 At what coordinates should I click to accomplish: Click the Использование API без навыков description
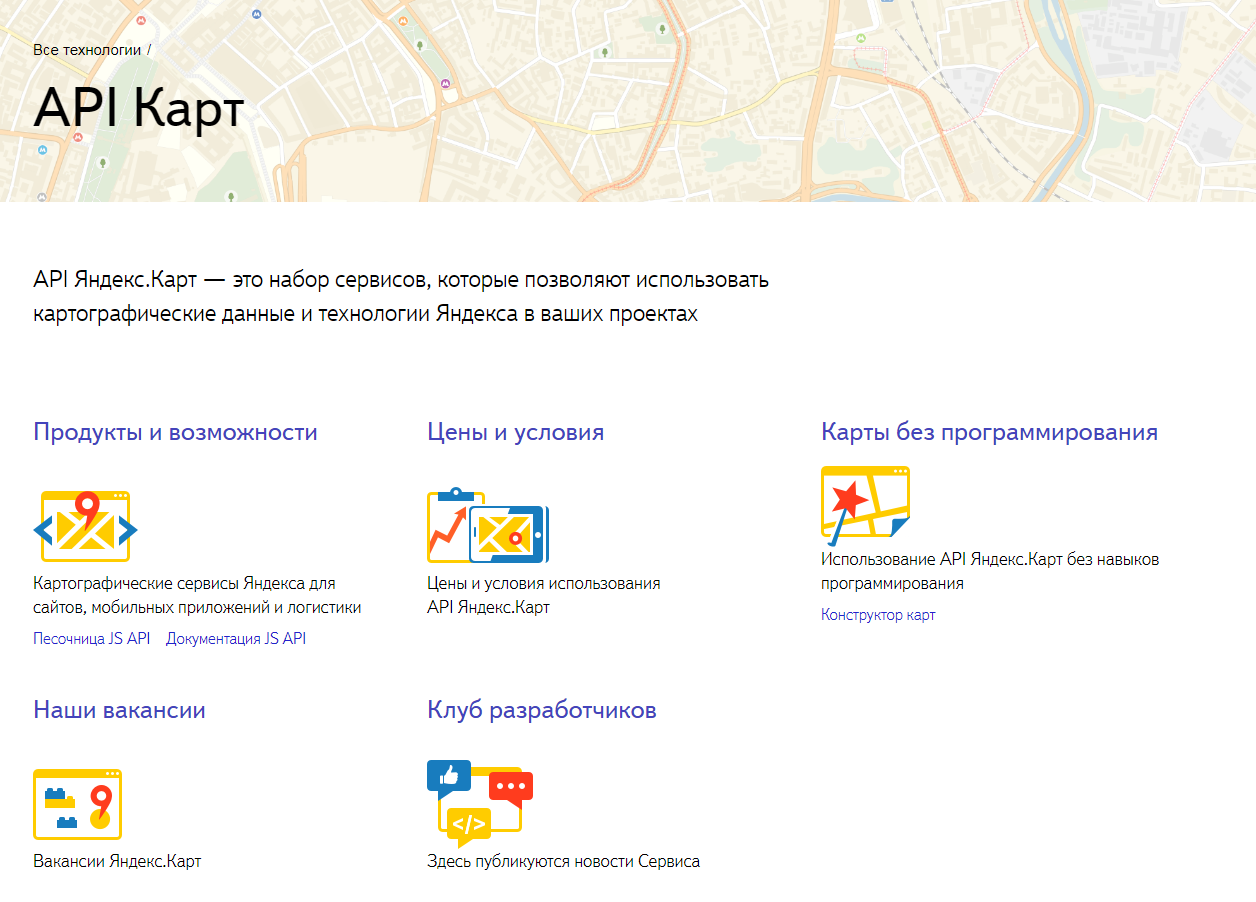(989, 571)
